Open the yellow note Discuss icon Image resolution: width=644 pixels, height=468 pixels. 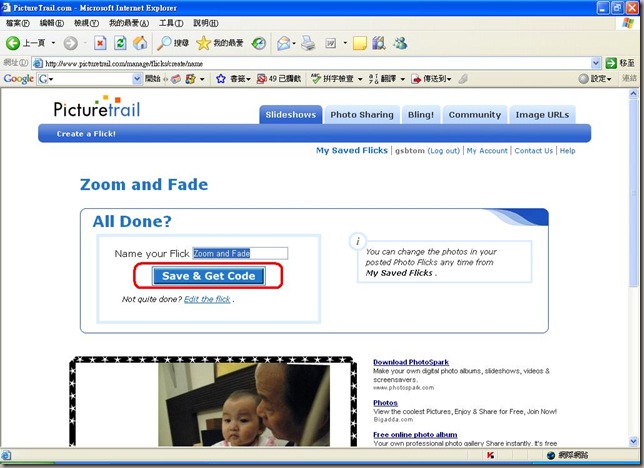(x=359, y=43)
